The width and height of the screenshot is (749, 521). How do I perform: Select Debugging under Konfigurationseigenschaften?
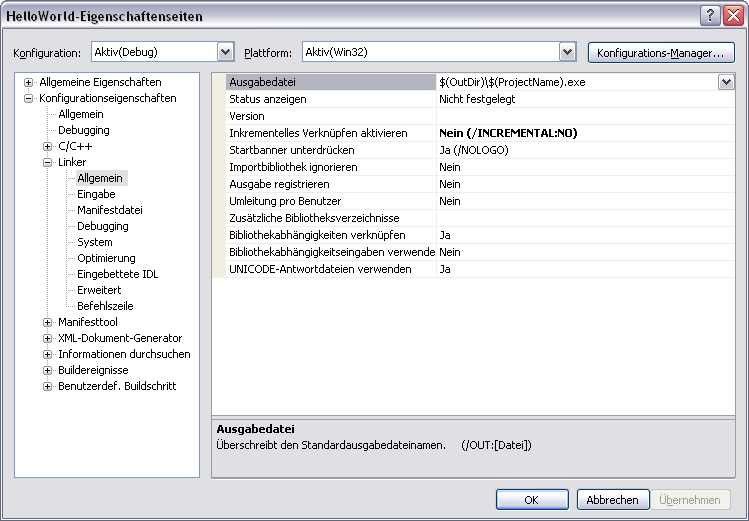tap(83, 130)
